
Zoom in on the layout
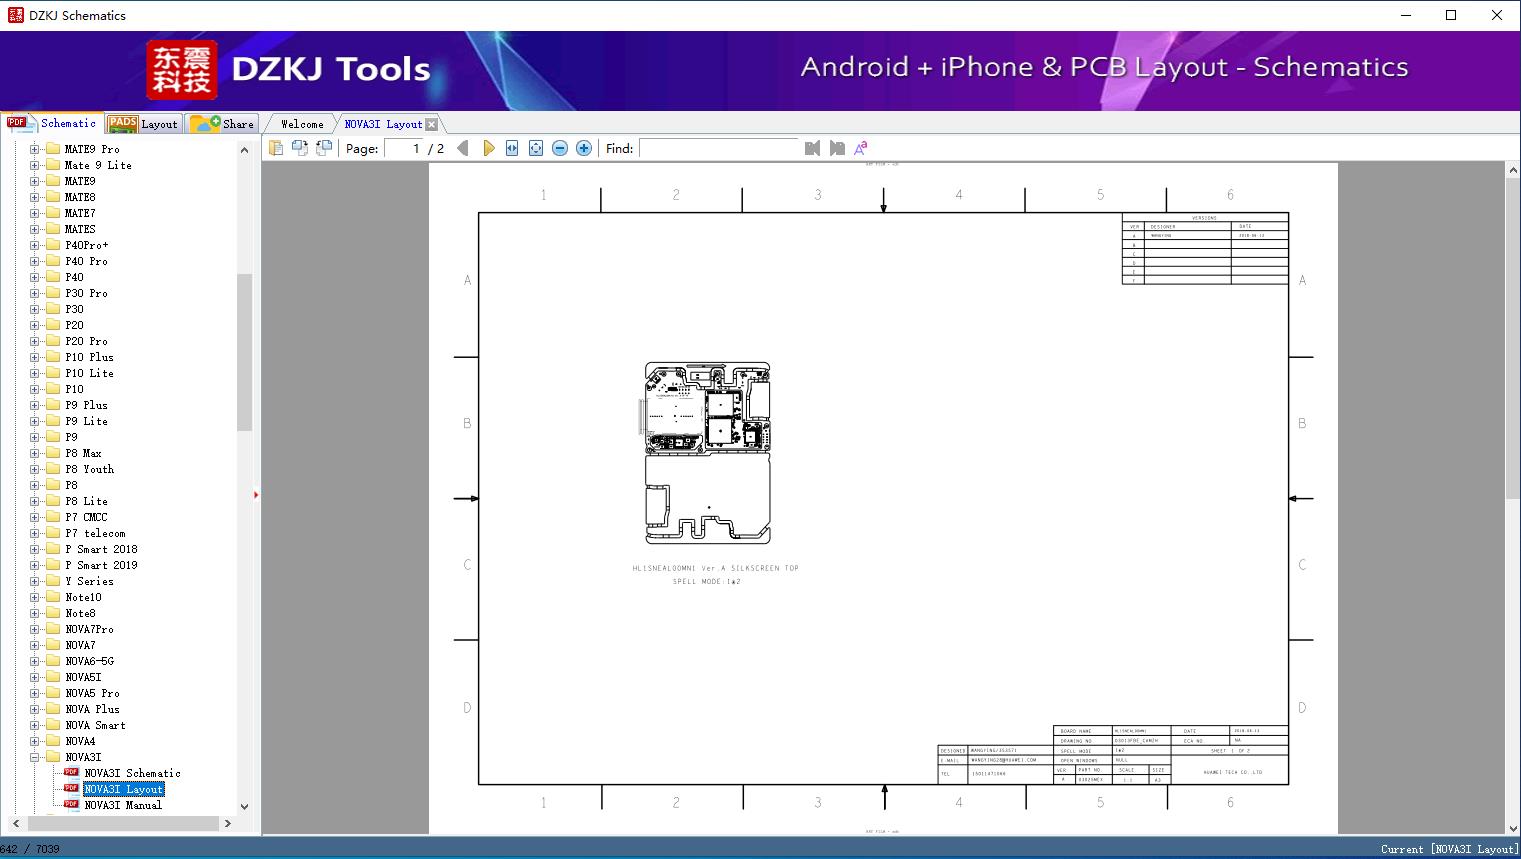pyautogui.click(x=584, y=148)
